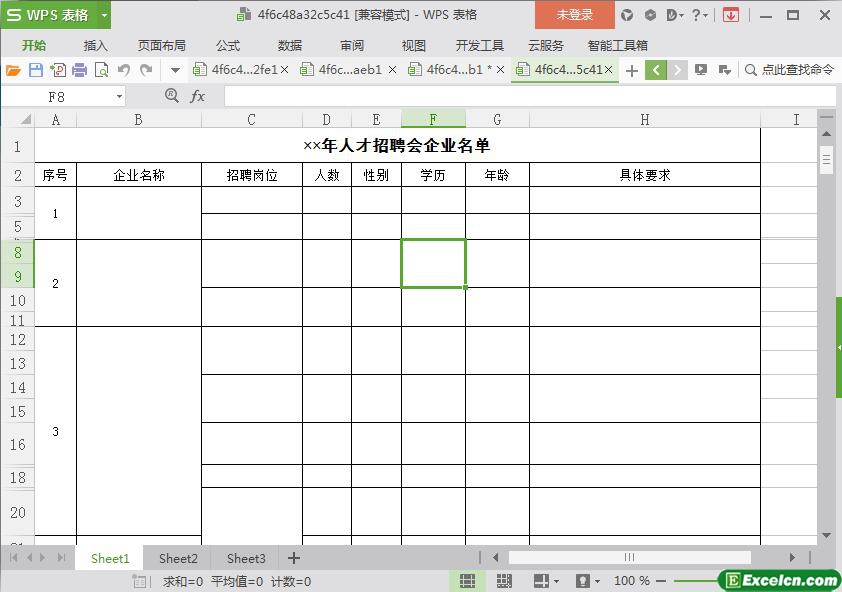Switch to normal view status bar icon
The height and width of the screenshot is (592, 842).
coord(467,581)
